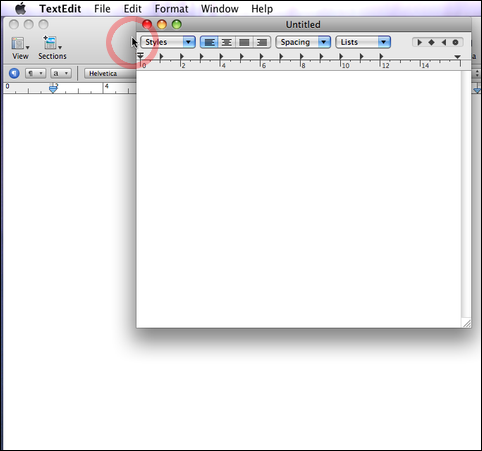Click the left tab stop arrow icon
Viewport: 482px width, 451px height.
419,42
